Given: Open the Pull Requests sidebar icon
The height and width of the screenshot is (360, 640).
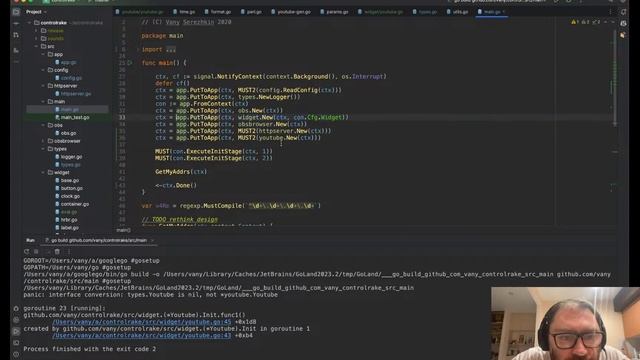Looking at the screenshot, I should [x=16, y=36].
